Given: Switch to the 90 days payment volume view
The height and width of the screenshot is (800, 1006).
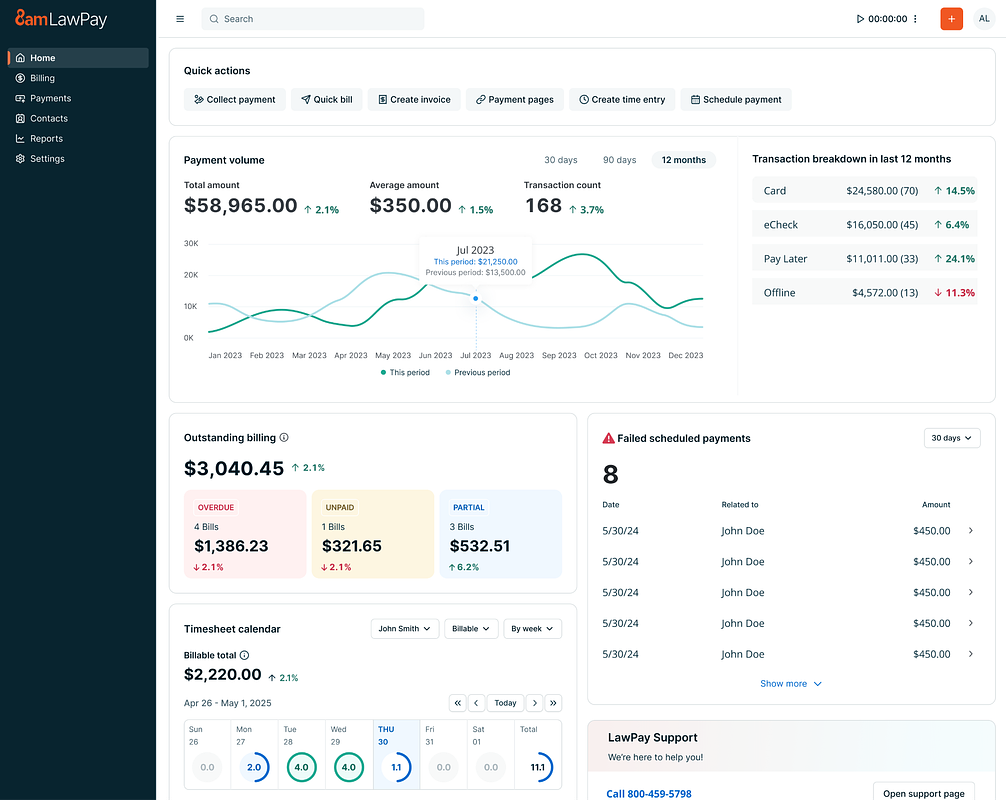Looking at the screenshot, I should pyautogui.click(x=619, y=159).
